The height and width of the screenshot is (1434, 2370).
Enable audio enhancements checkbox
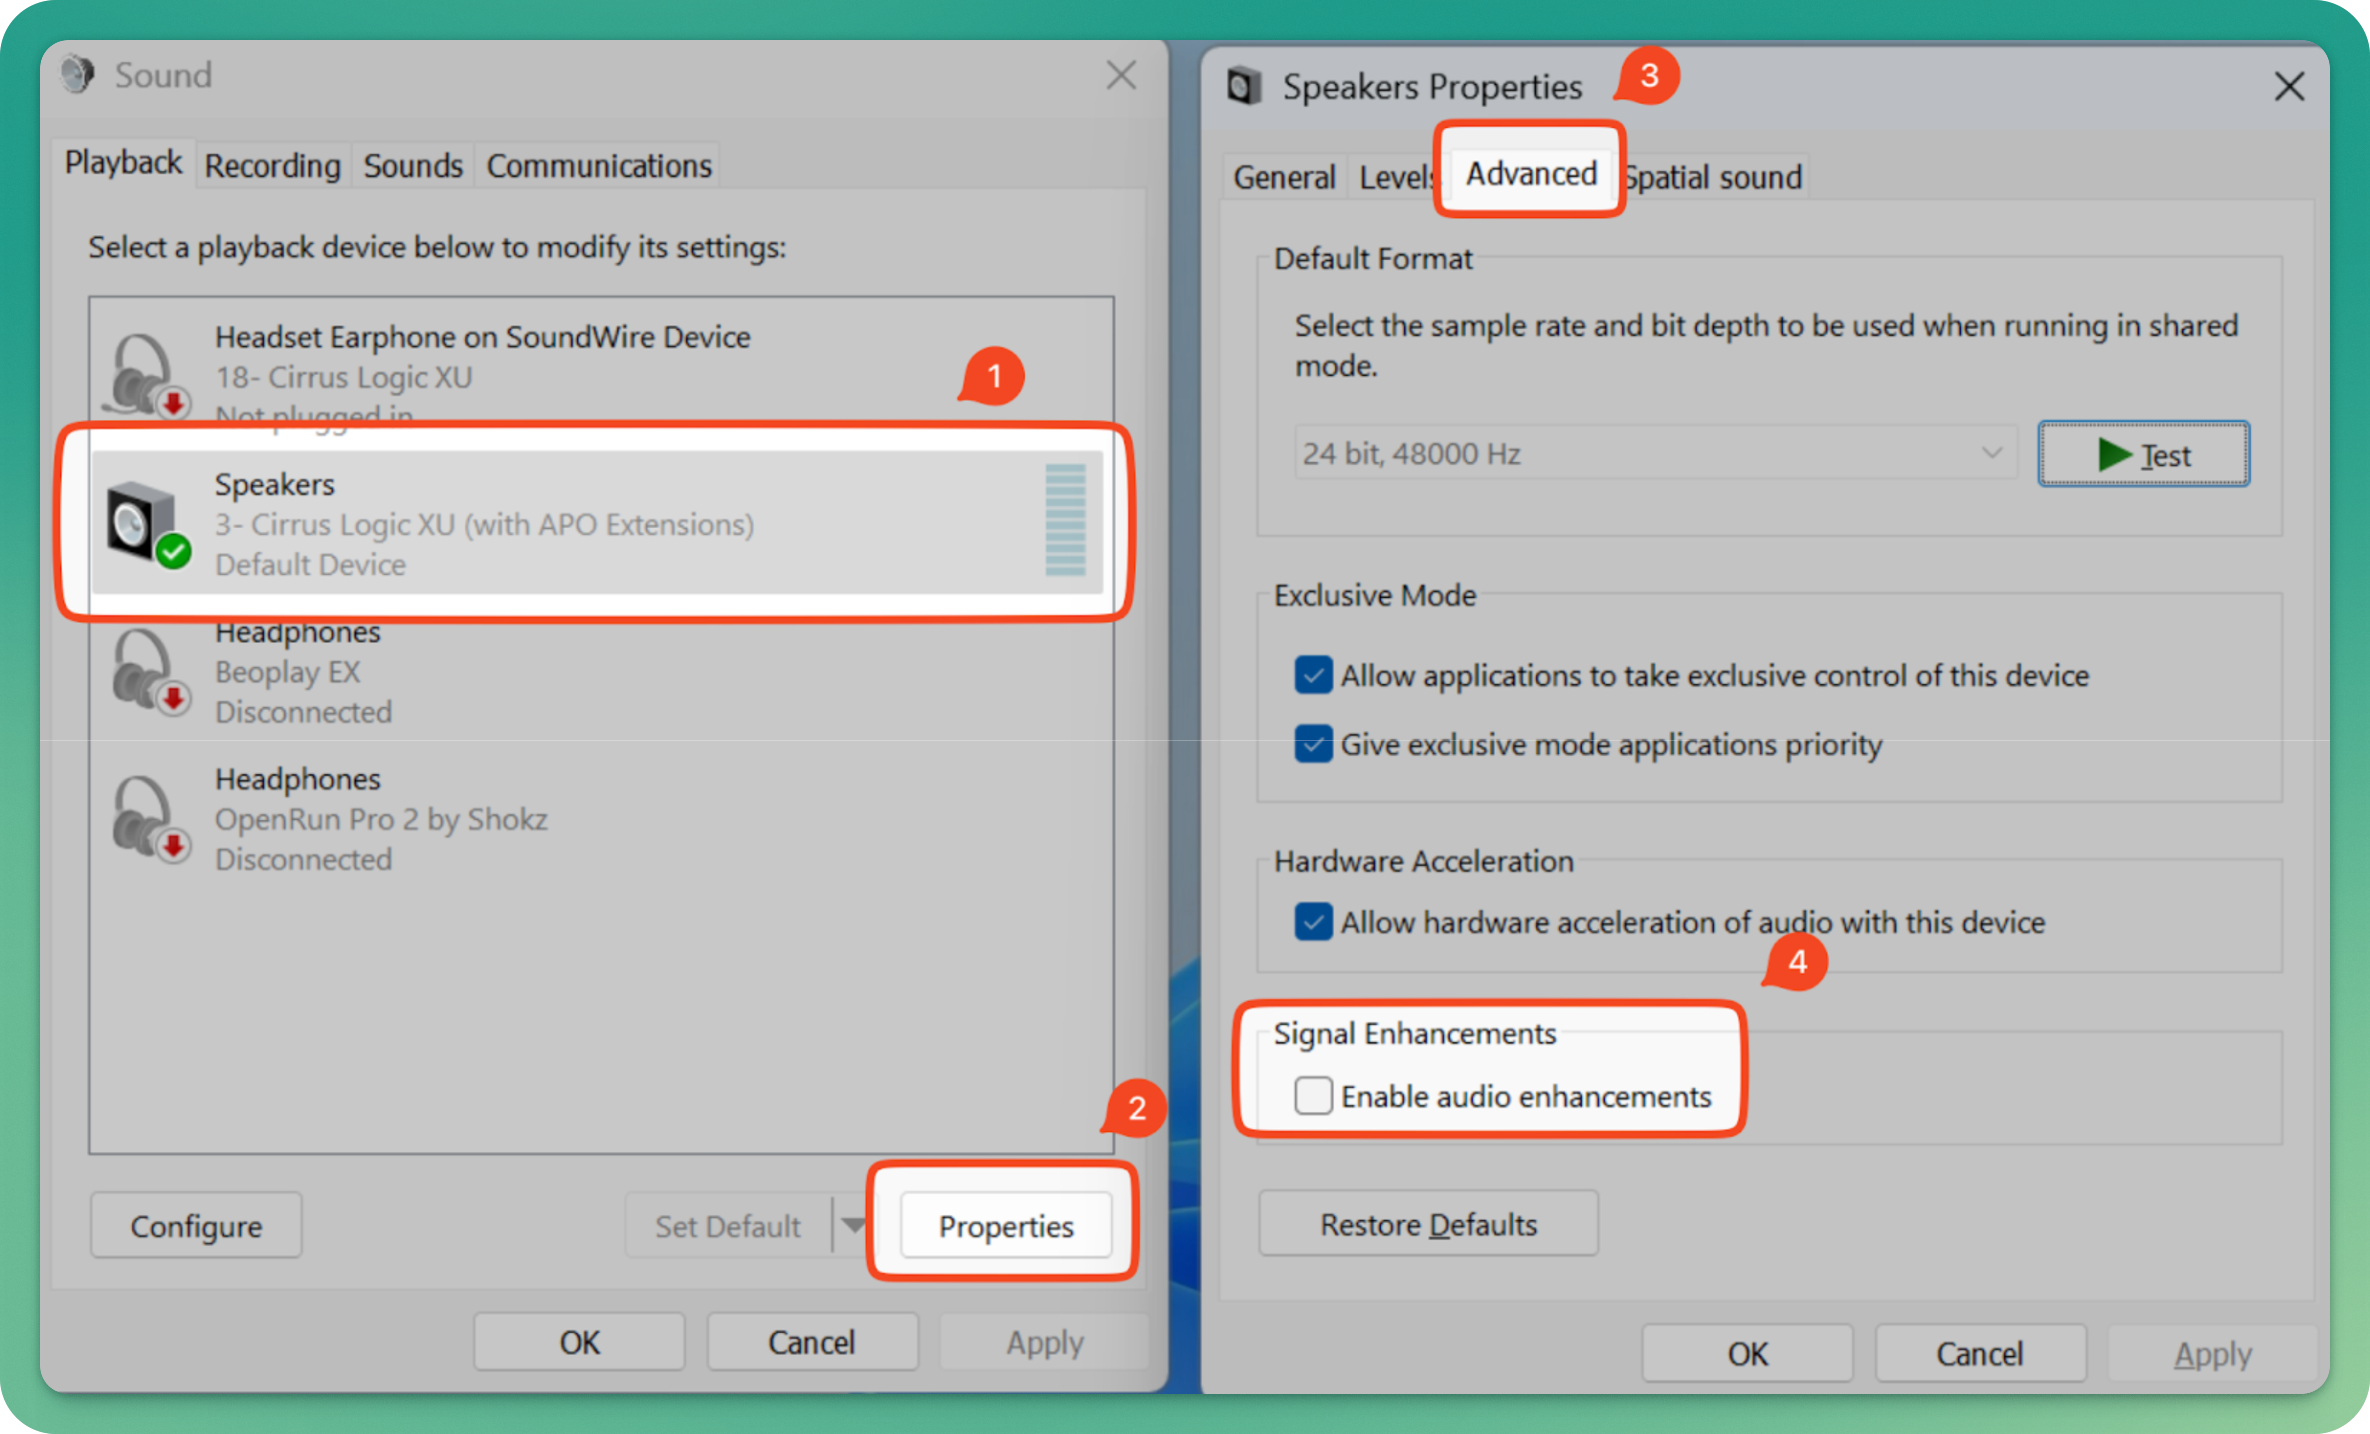(1313, 1096)
